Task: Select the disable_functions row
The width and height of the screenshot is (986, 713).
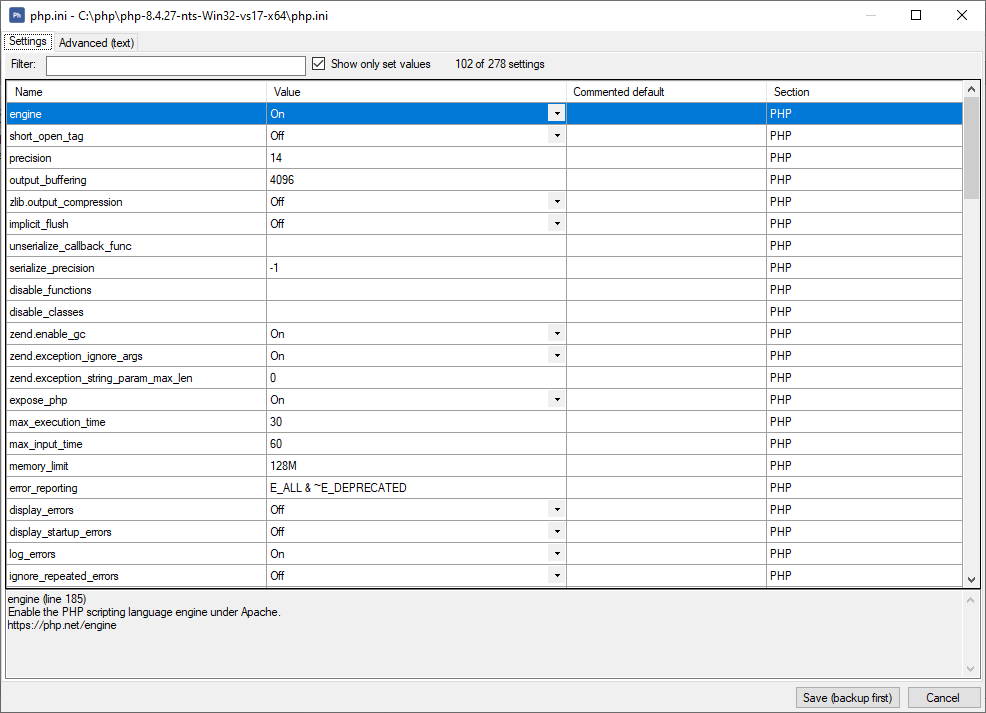Action: 485,290
